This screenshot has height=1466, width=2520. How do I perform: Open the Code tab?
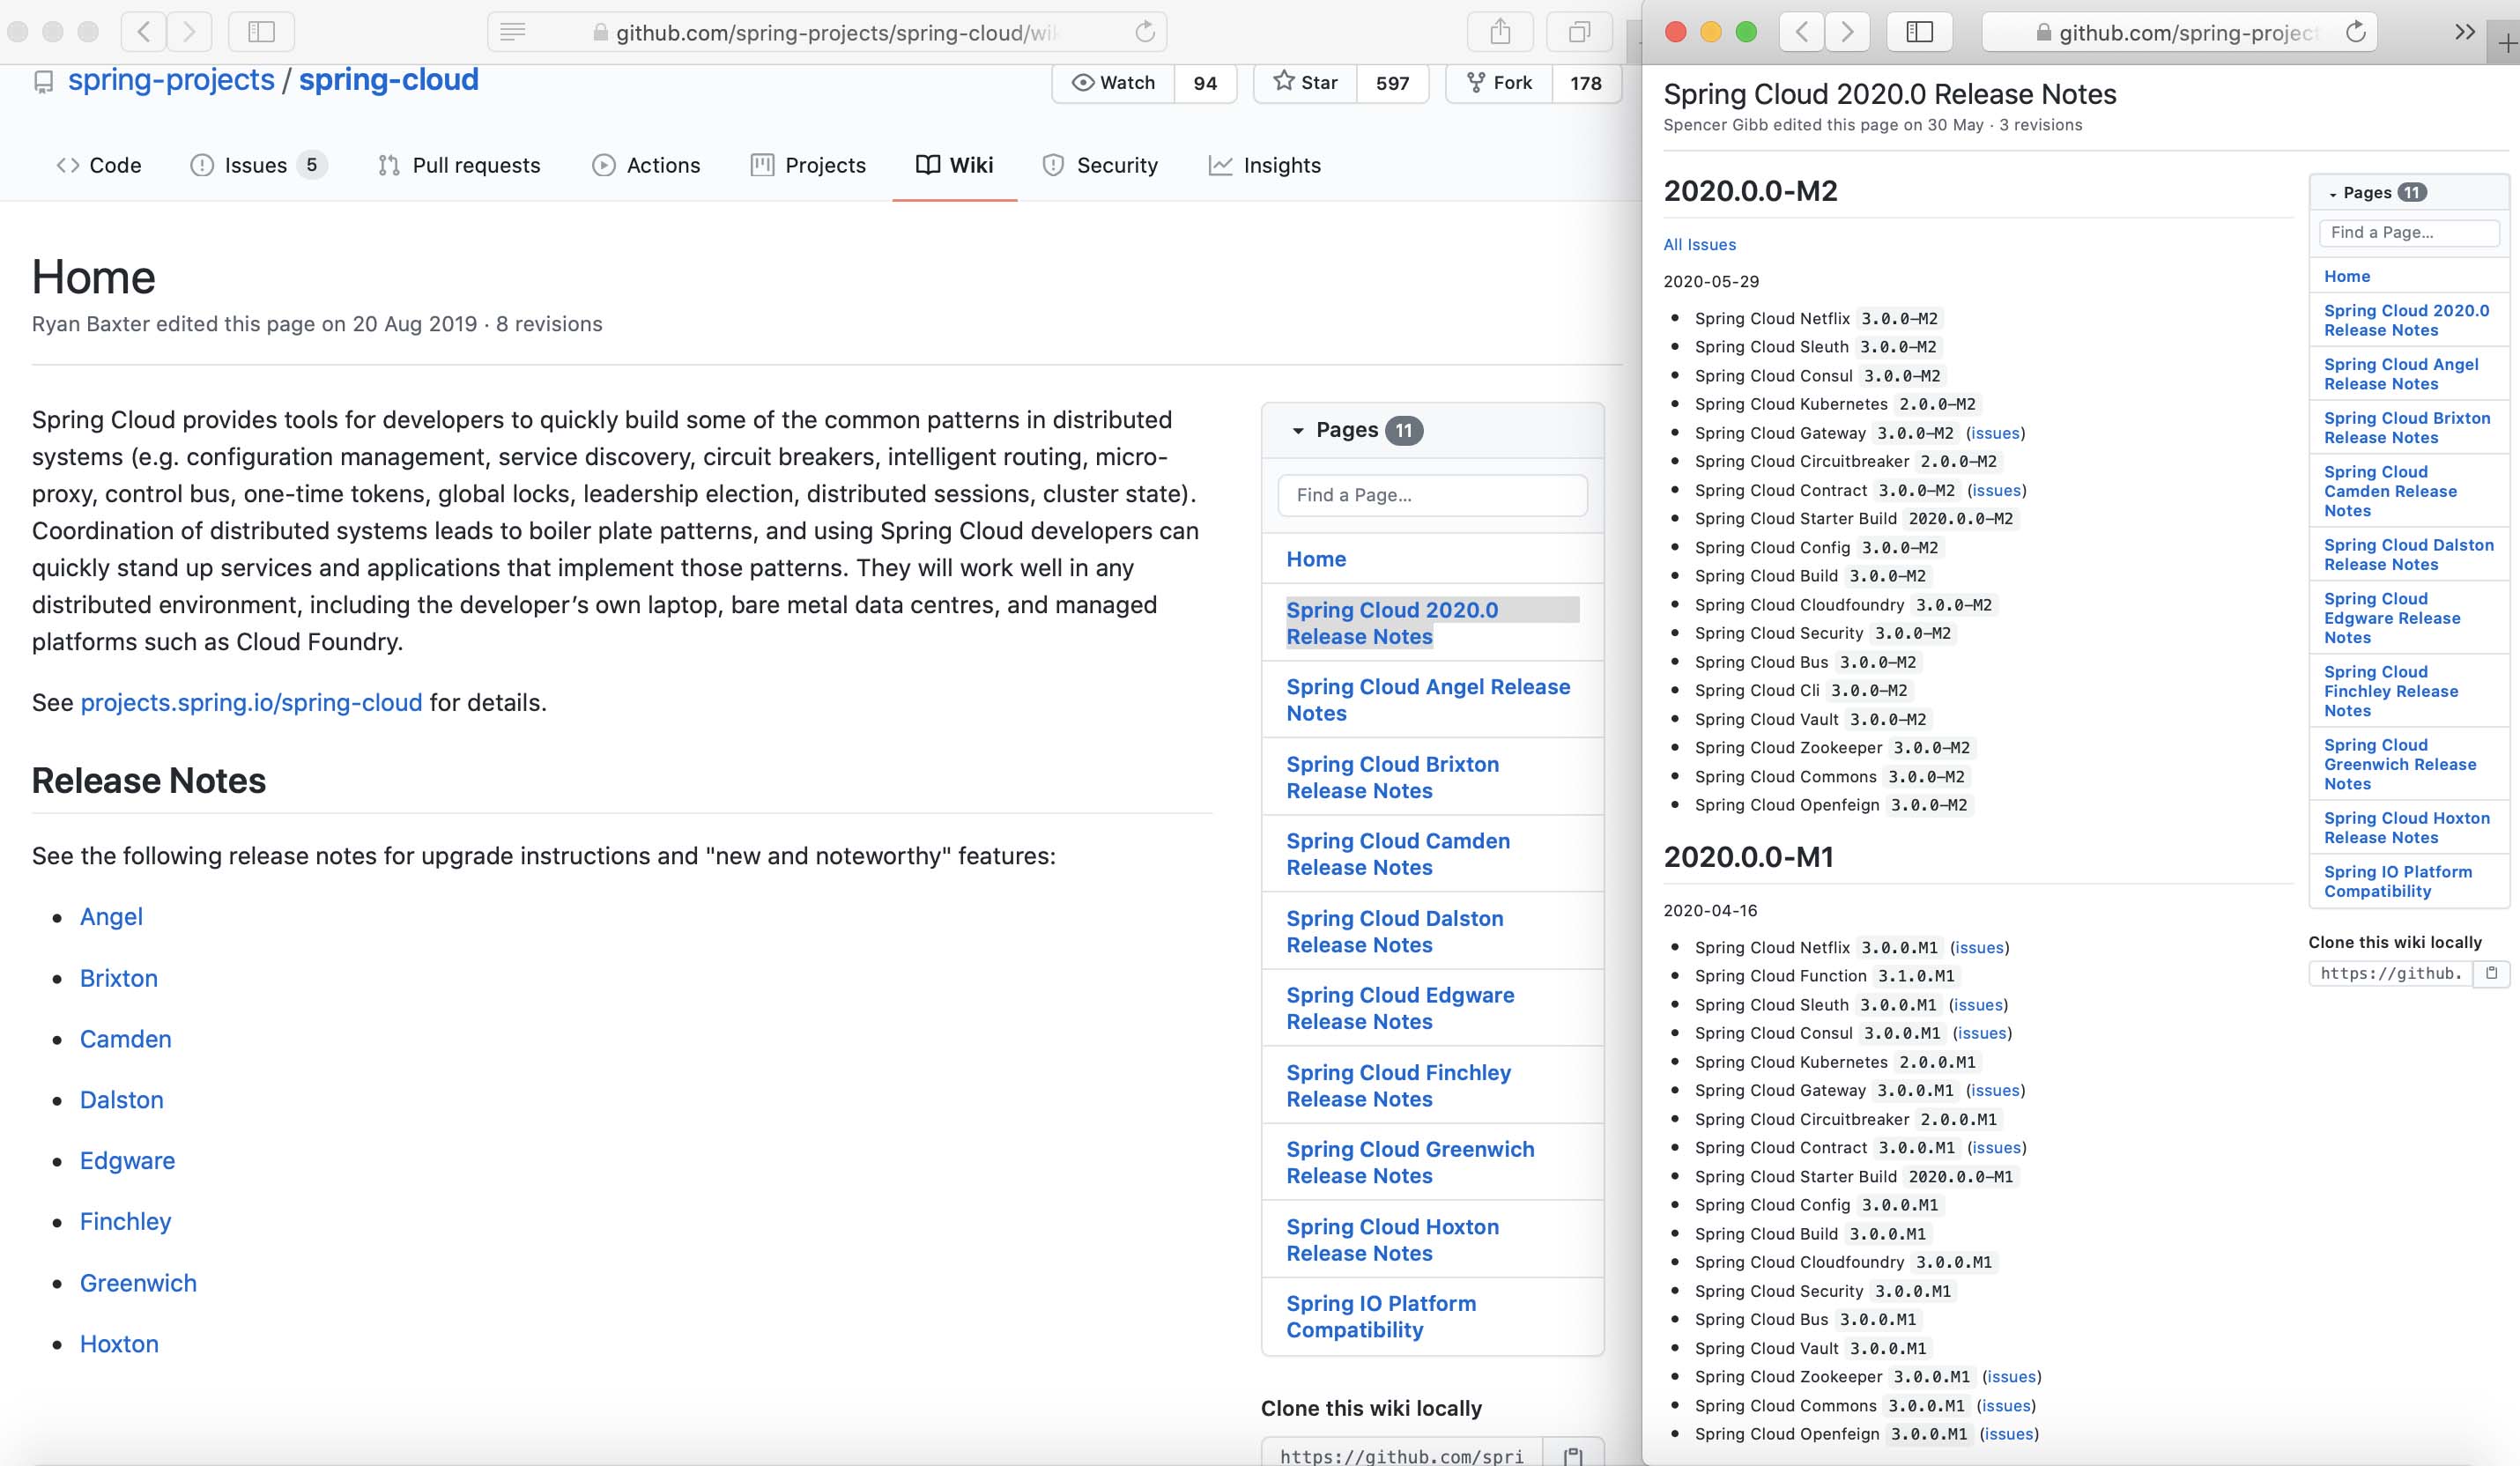tap(99, 165)
